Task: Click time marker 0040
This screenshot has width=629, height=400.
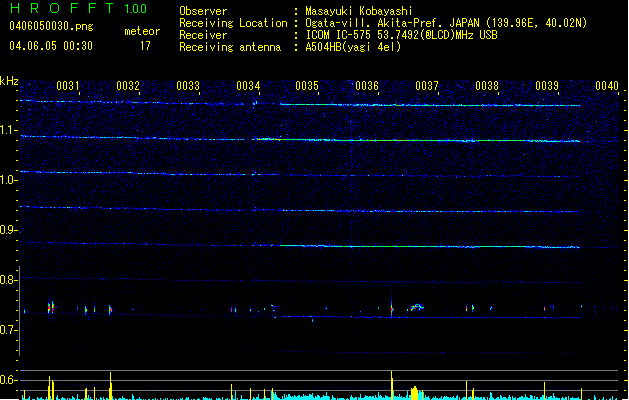Action: [607, 86]
